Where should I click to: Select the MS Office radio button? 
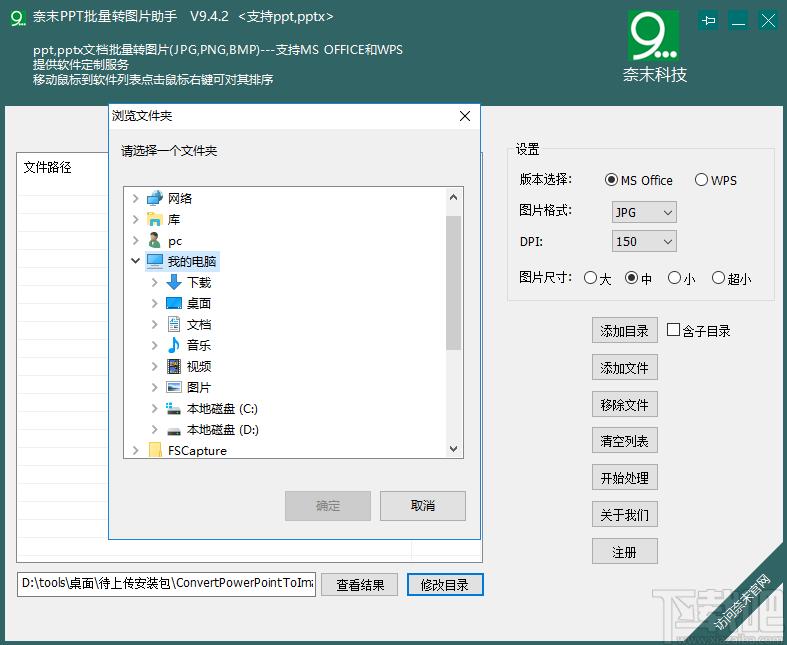[x=611, y=180]
